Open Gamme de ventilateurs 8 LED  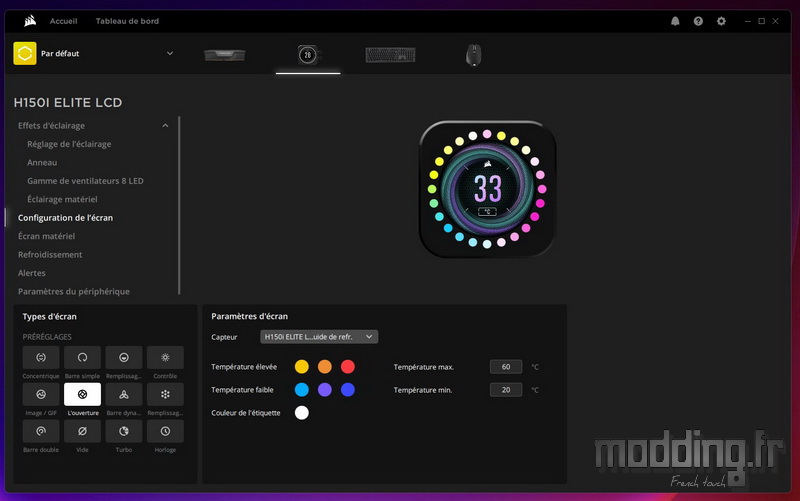[x=85, y=181]
